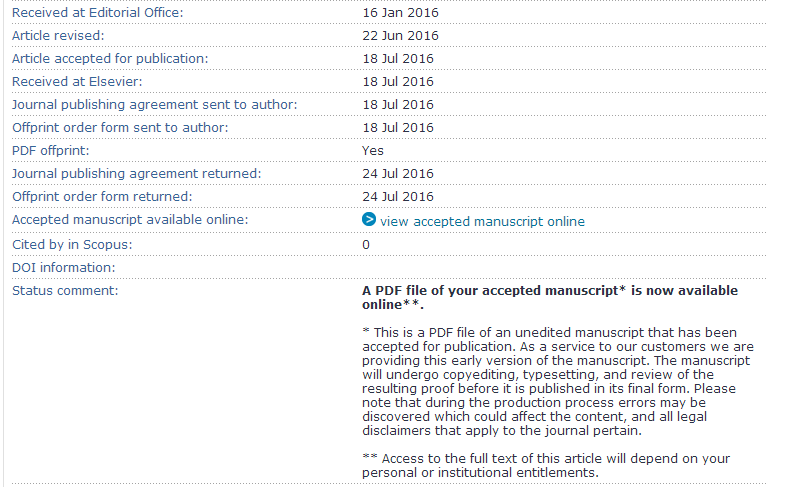Click the blue arrow icon beside manuscript link
The height and width of the screenshot is (487, 807).
pyautogui.click(x=369, y=220)
